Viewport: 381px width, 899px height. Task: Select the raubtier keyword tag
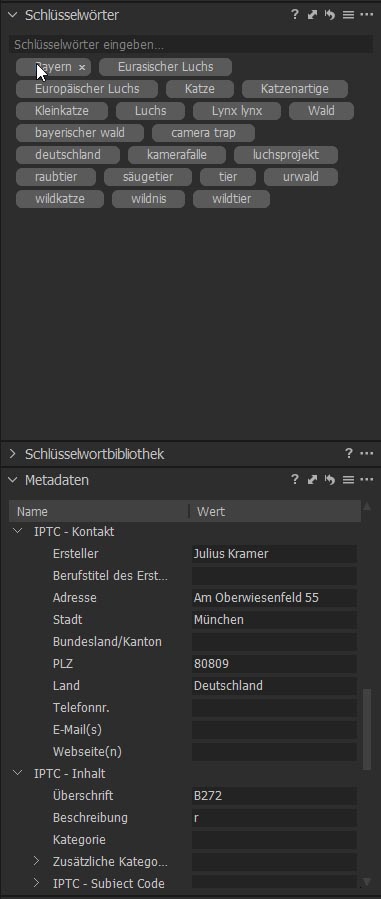click(x=56, y=177)
